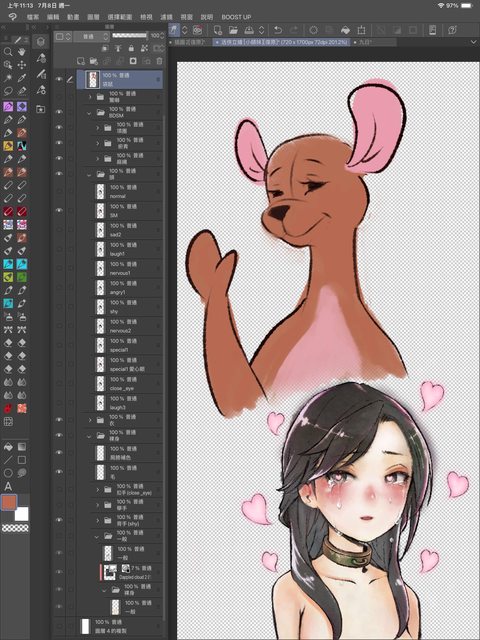Click the layer opacity slider bar

129,36
